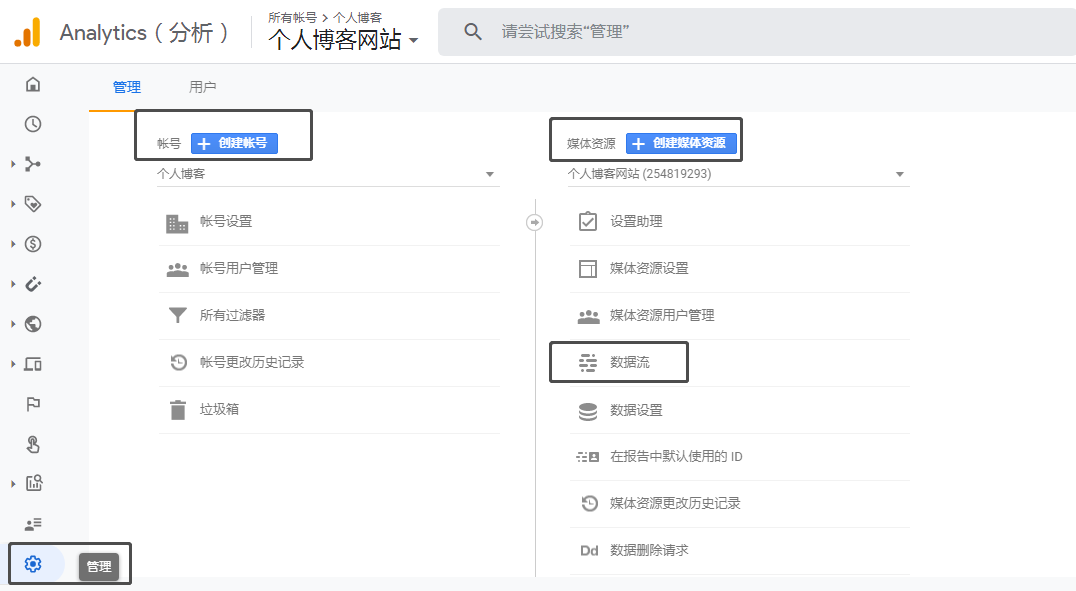Viewport: 1076px width, 591px height.
Task: Click the 创建媒体资源 button
Action: pos(681,143)
